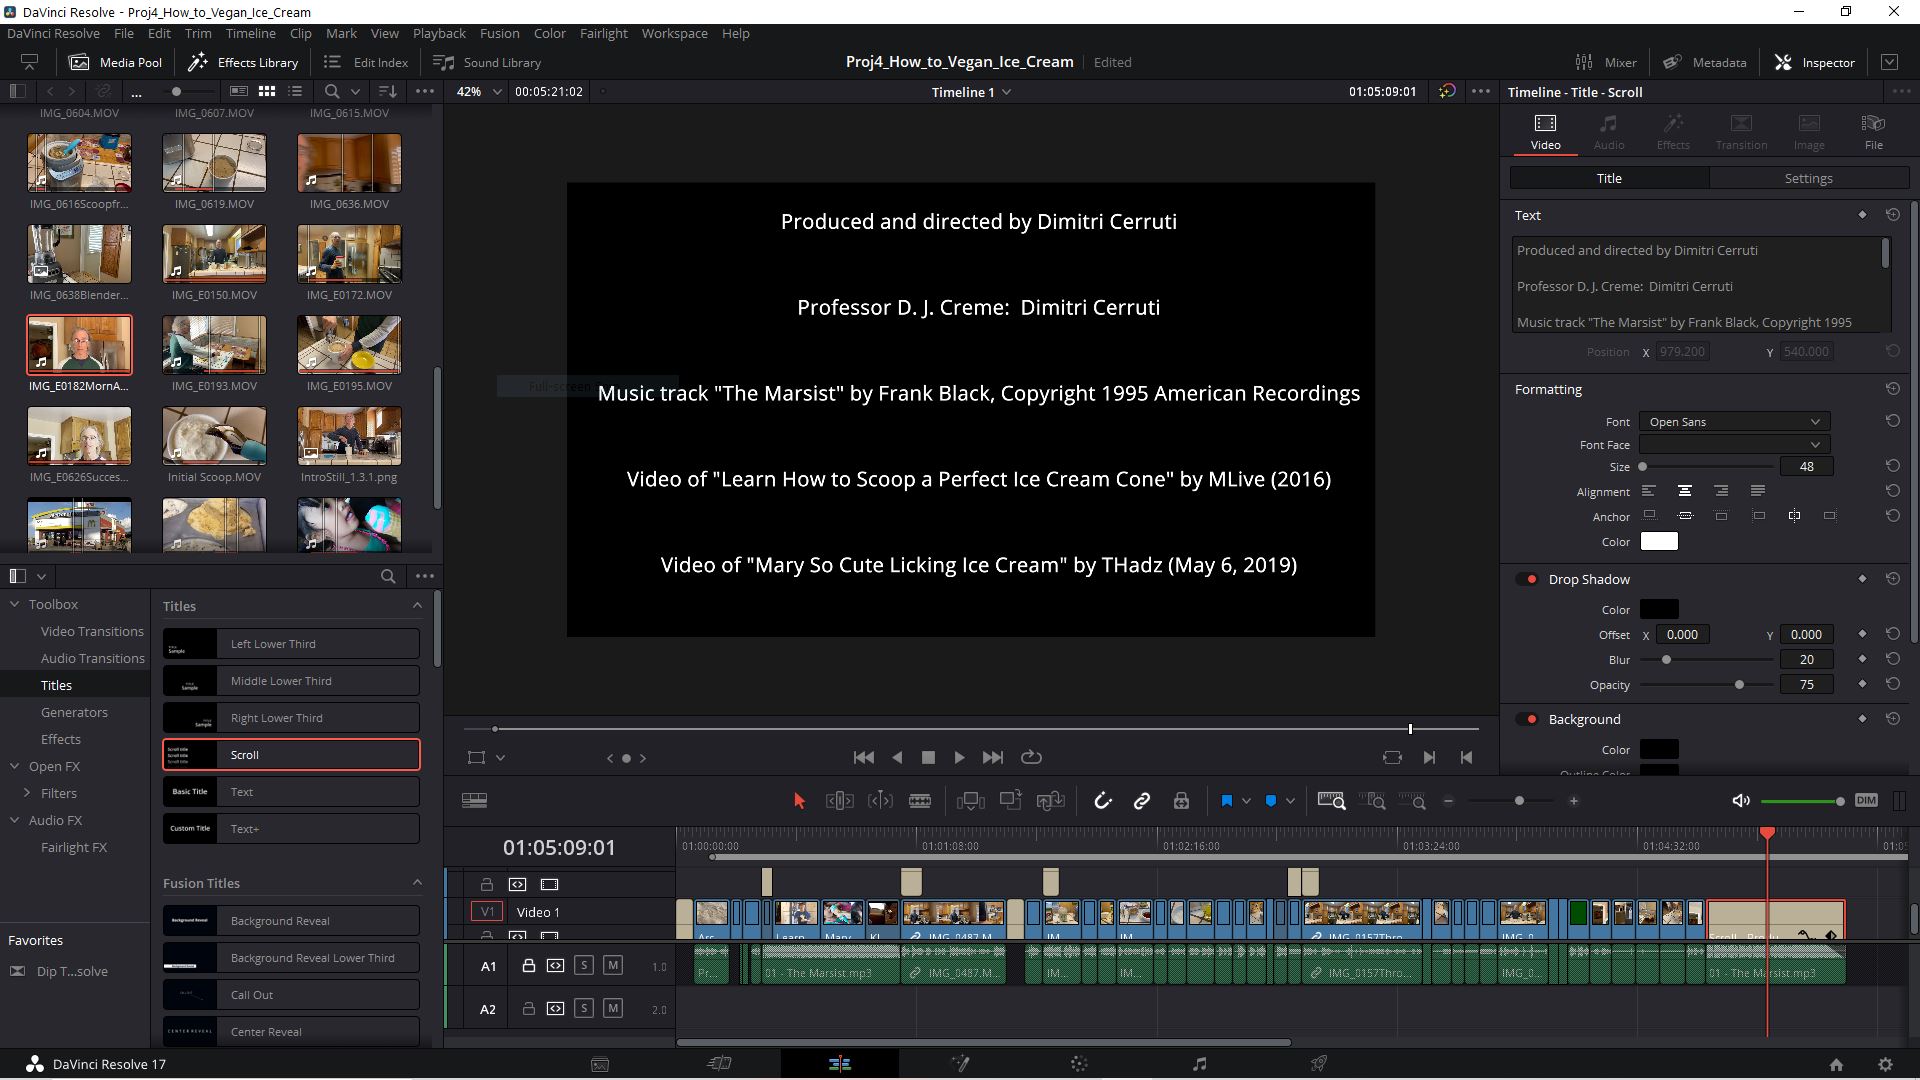The width and height of the screenshot is (1920, 1080).
Task: Click the blue Flag icon
Action: pos(1227,801)
